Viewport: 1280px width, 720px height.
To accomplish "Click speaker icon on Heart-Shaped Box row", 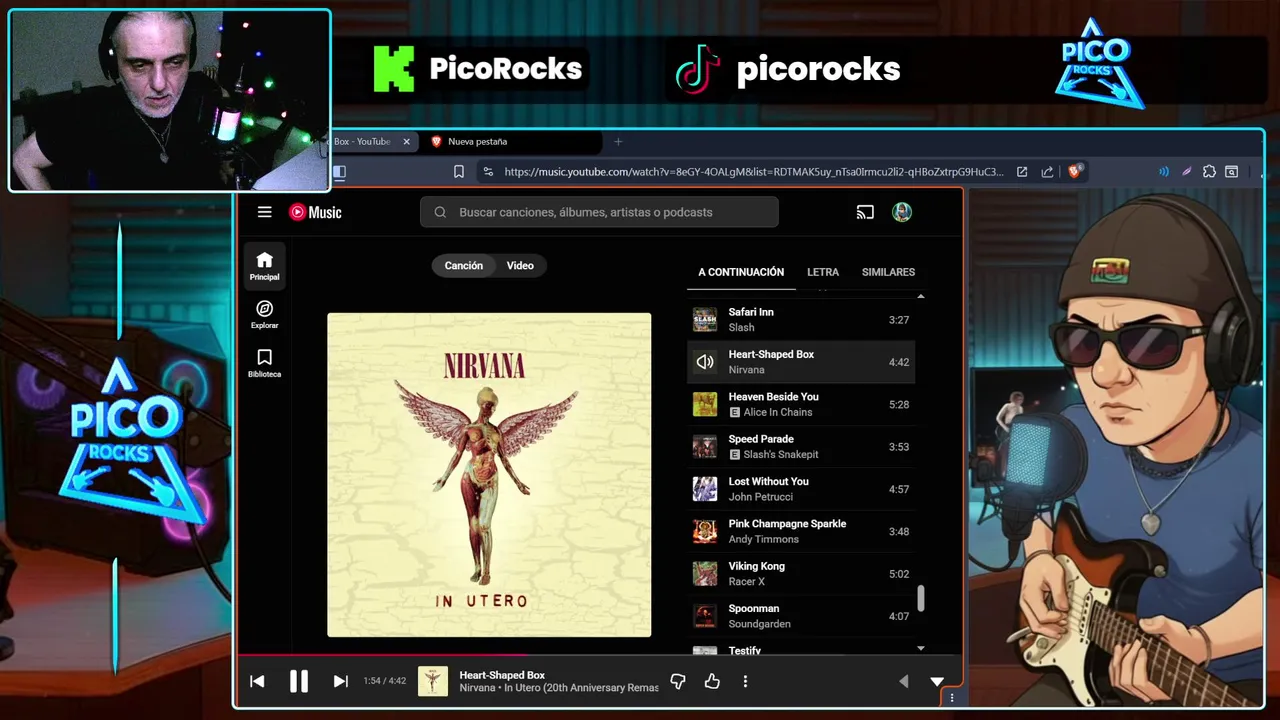I will click(x=705, y=362).
